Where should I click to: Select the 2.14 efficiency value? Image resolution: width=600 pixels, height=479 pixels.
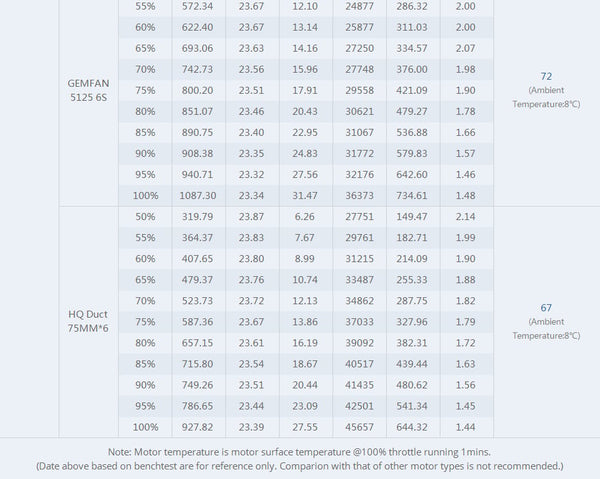[465, 216]
